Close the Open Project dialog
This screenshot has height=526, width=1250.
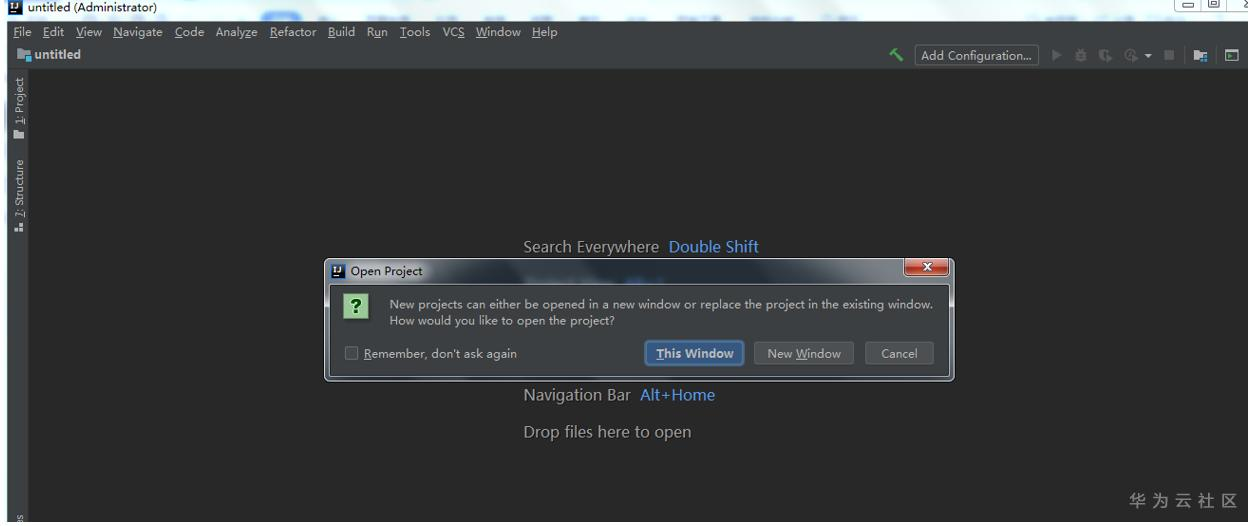coord(926,267)
